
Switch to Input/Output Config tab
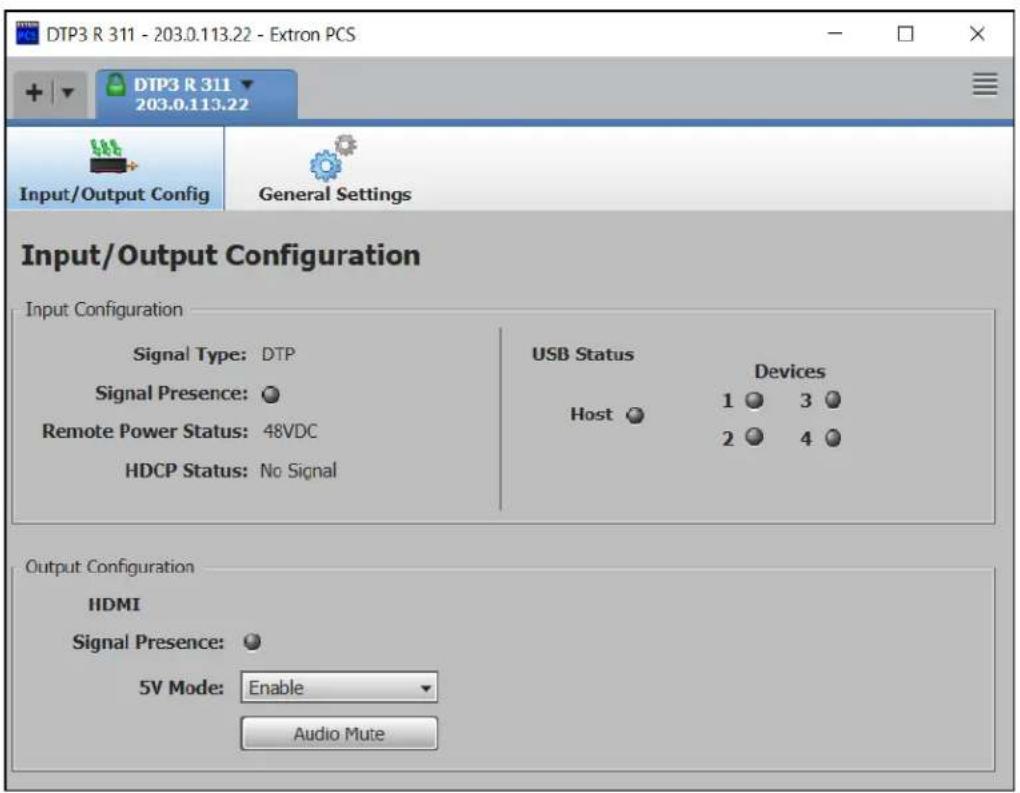click(x=114, y=169)
